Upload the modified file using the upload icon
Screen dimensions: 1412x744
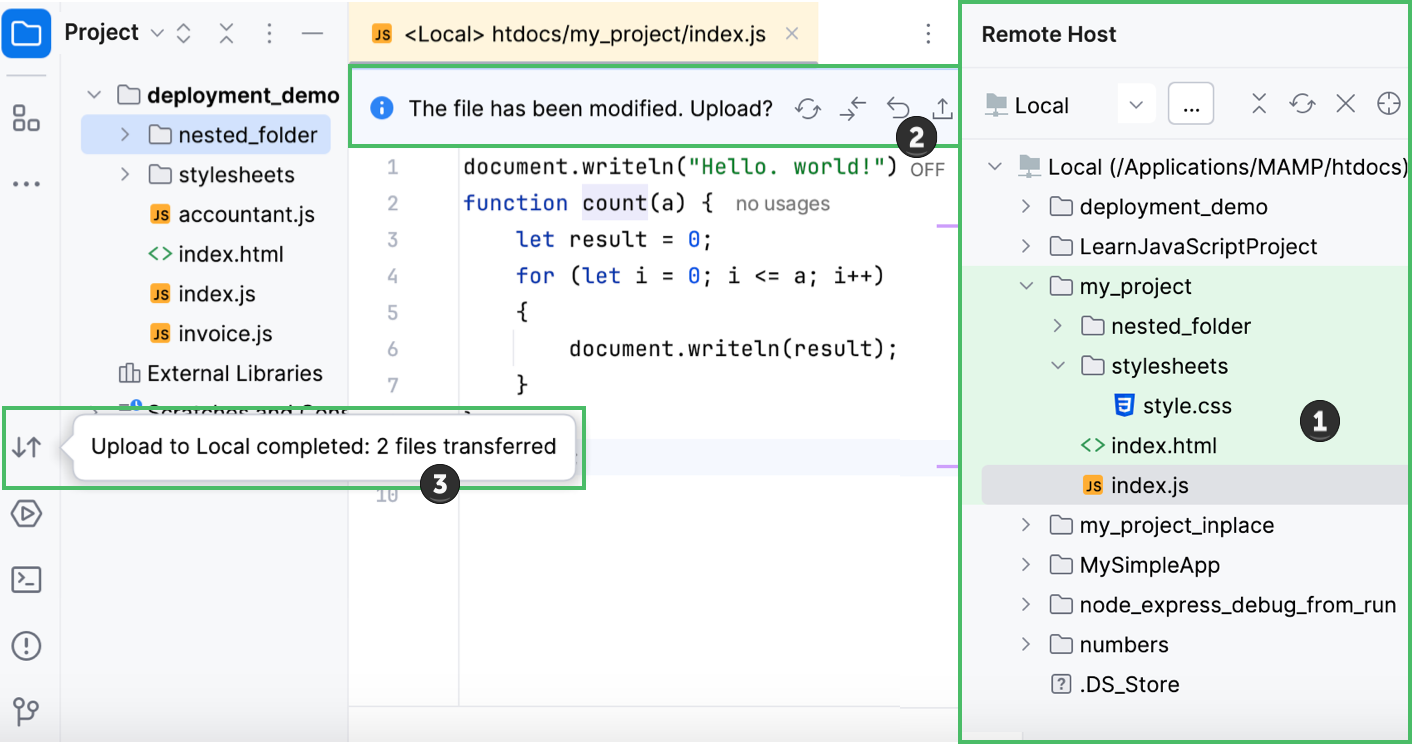click(941, 108)
